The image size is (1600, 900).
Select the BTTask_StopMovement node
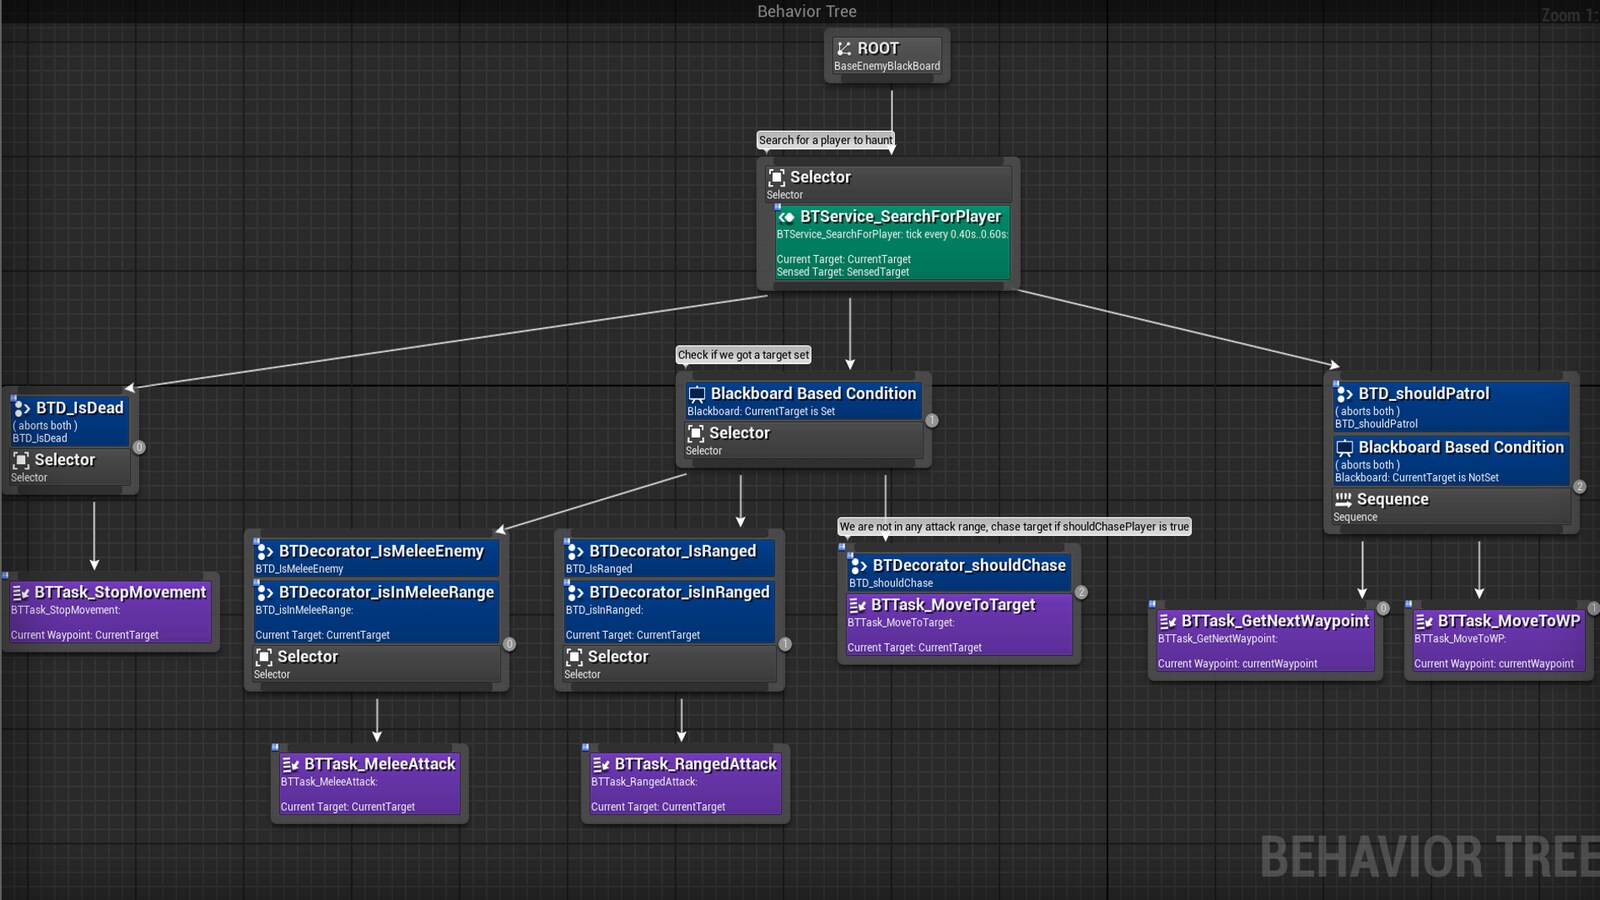point(110,592)
